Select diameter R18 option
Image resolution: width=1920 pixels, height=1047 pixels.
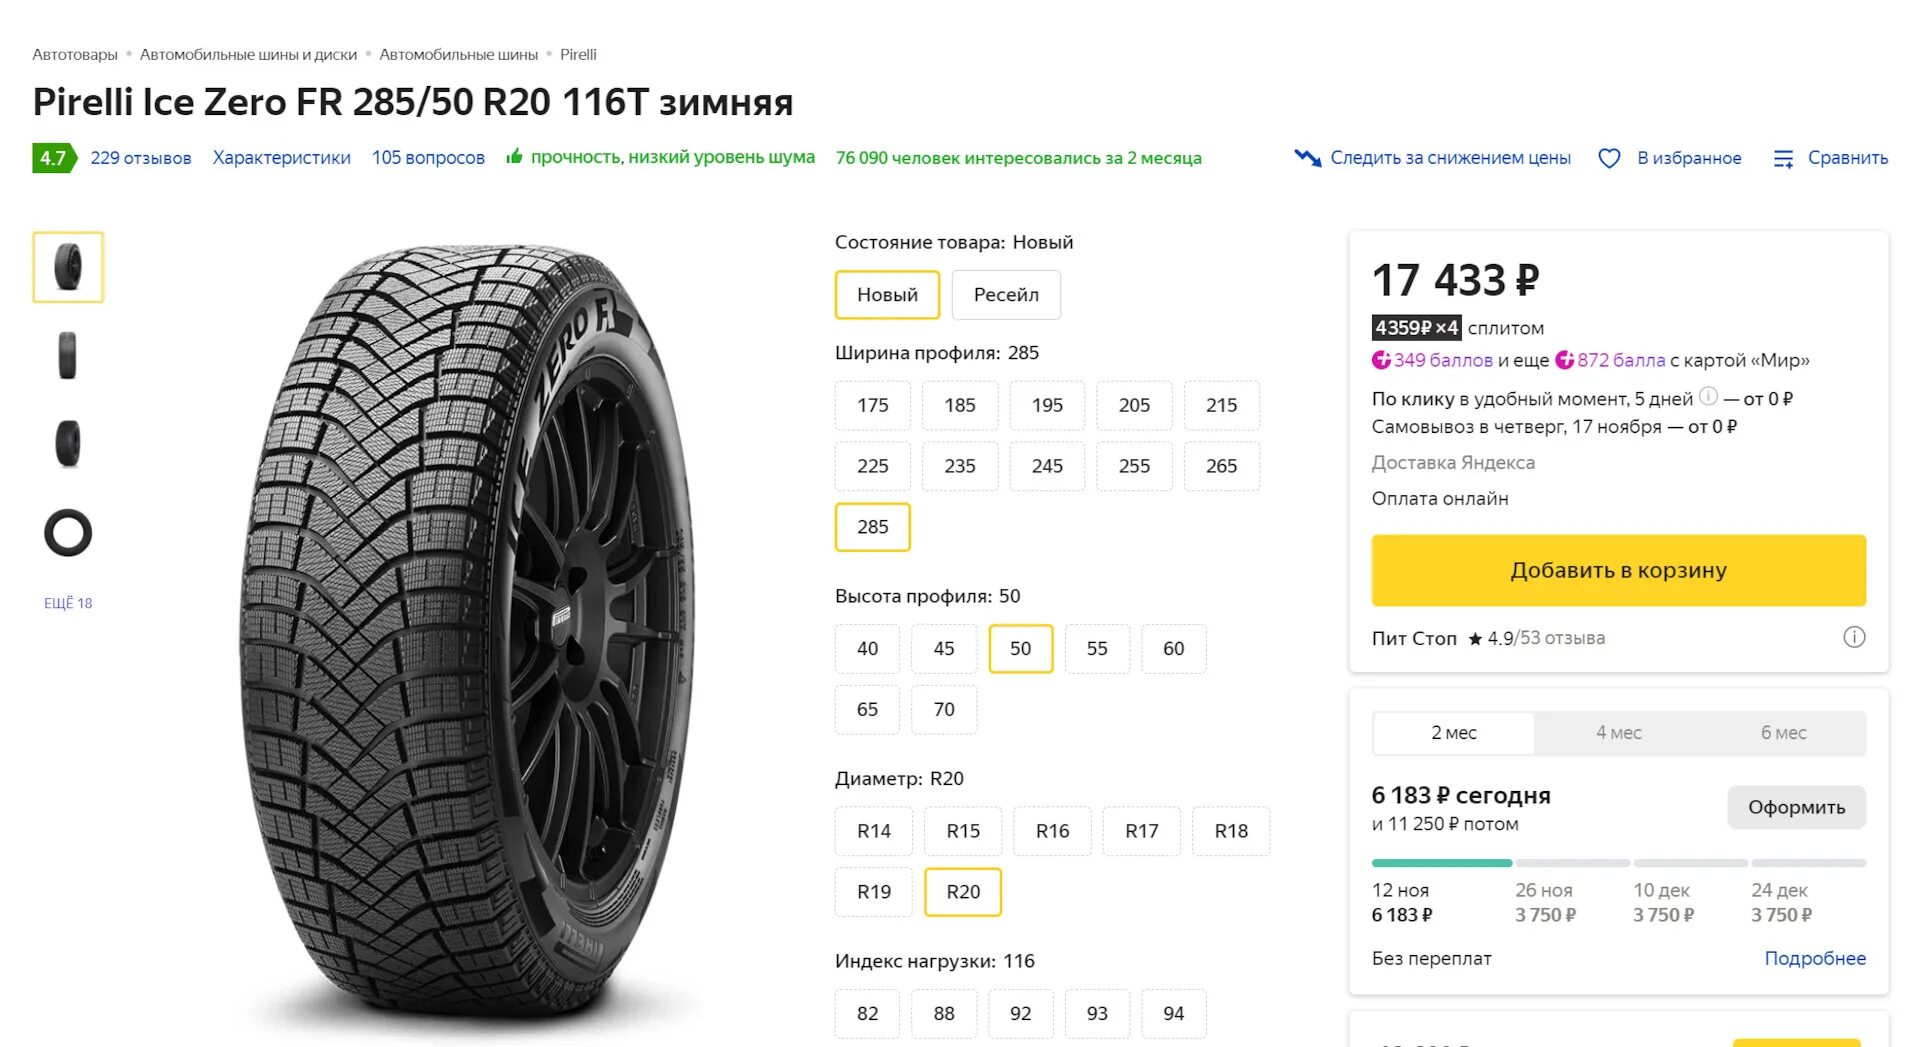[x=1231, y=831]
